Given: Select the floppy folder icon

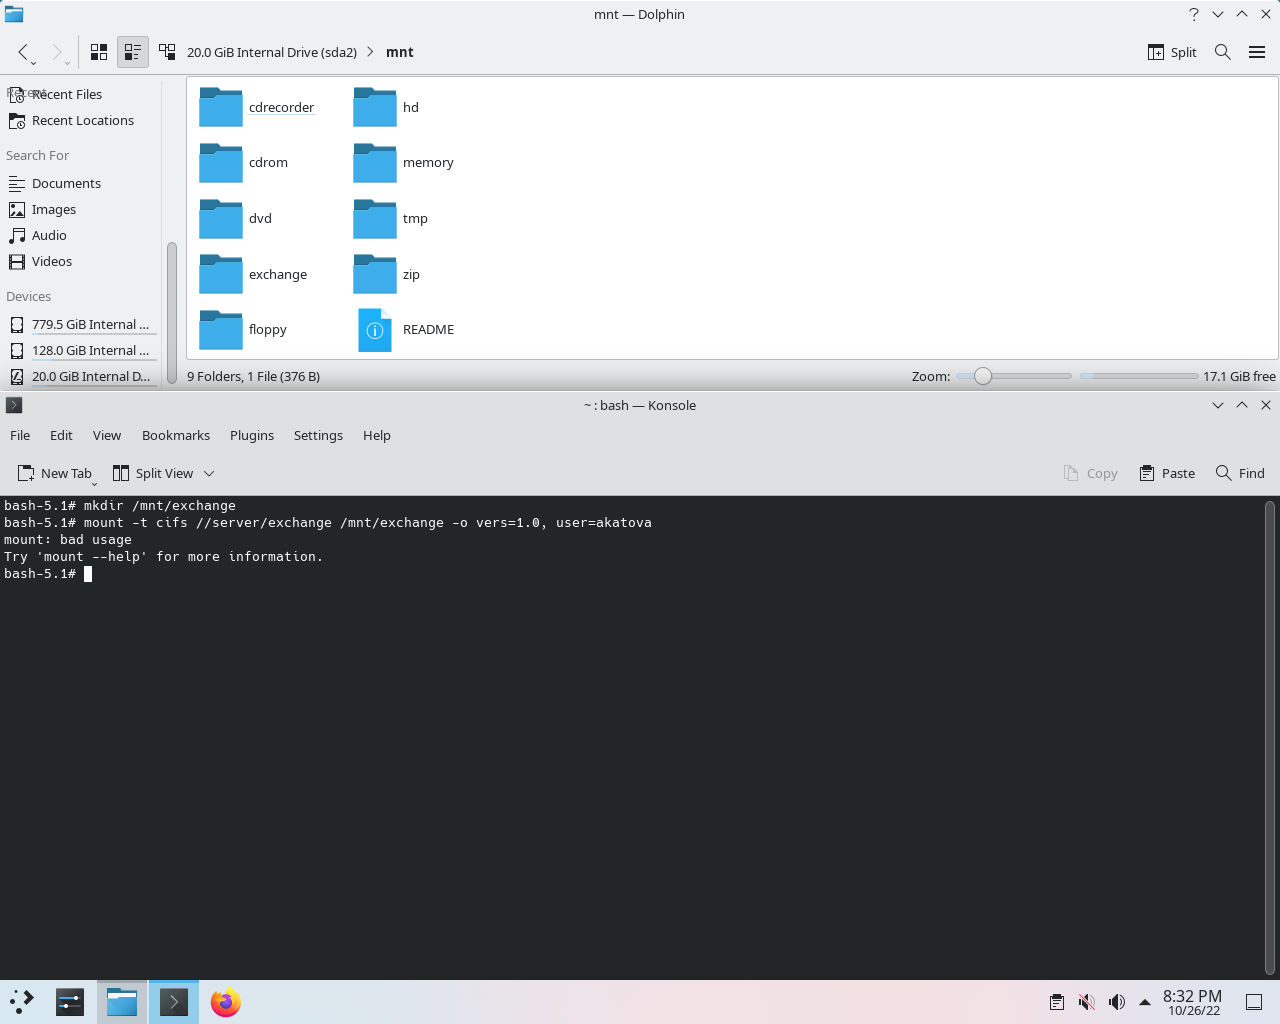Looking at the screenshot, I should click(221, 329).
